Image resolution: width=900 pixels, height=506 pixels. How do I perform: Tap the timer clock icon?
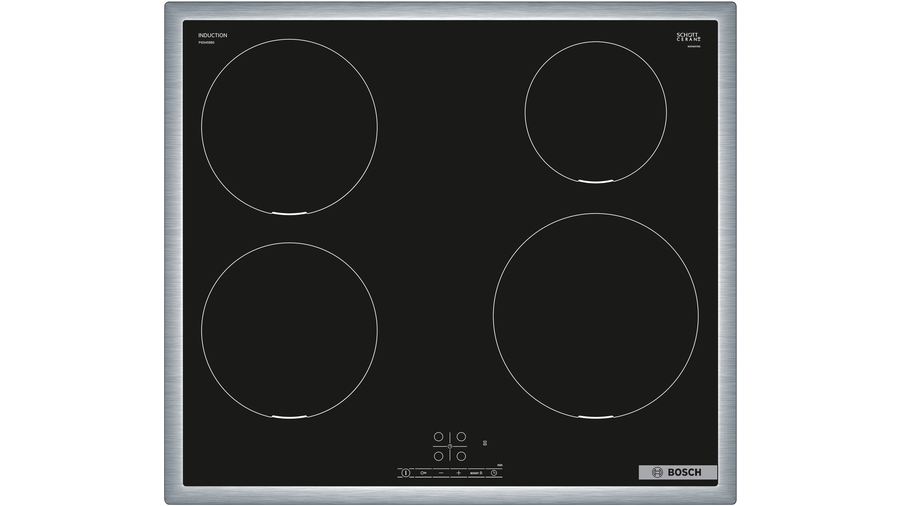pyautogui.click(x=494, y=472)
